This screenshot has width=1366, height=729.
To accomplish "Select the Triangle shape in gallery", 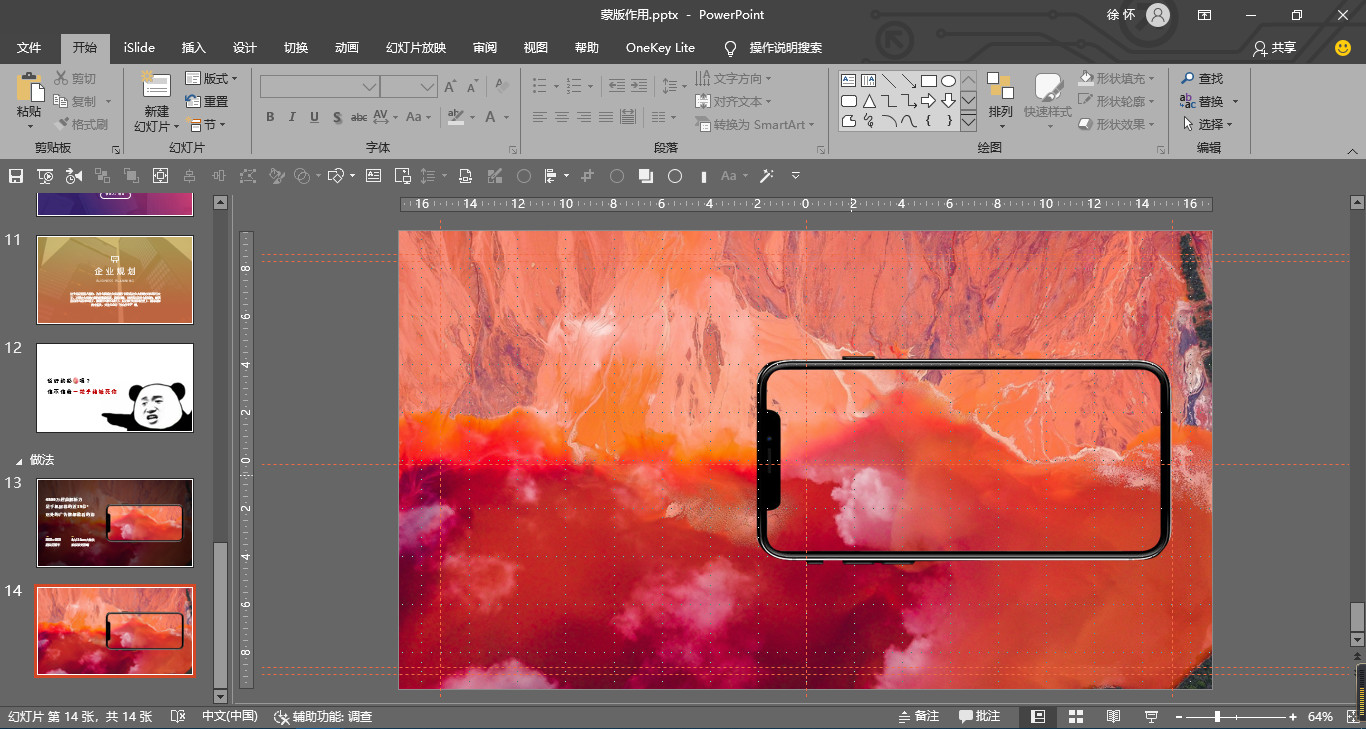I will pos(869,101).
